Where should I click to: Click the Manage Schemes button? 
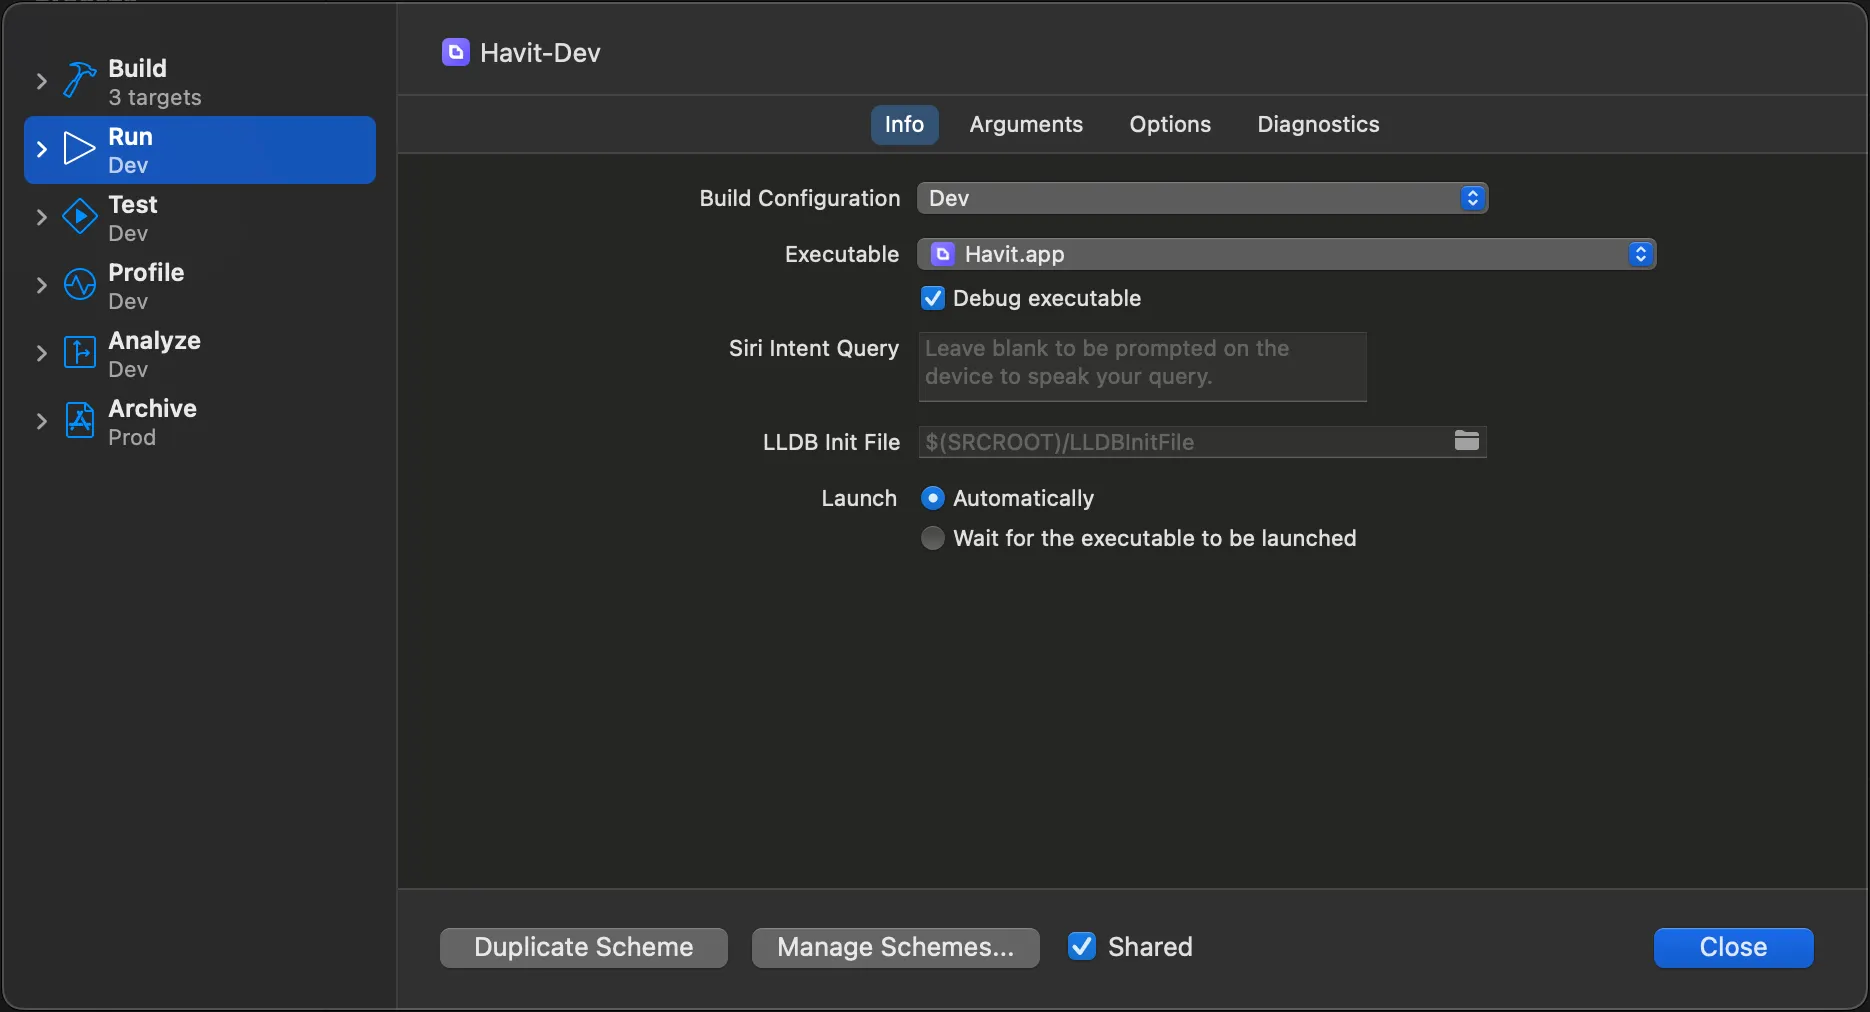[895, 947]
